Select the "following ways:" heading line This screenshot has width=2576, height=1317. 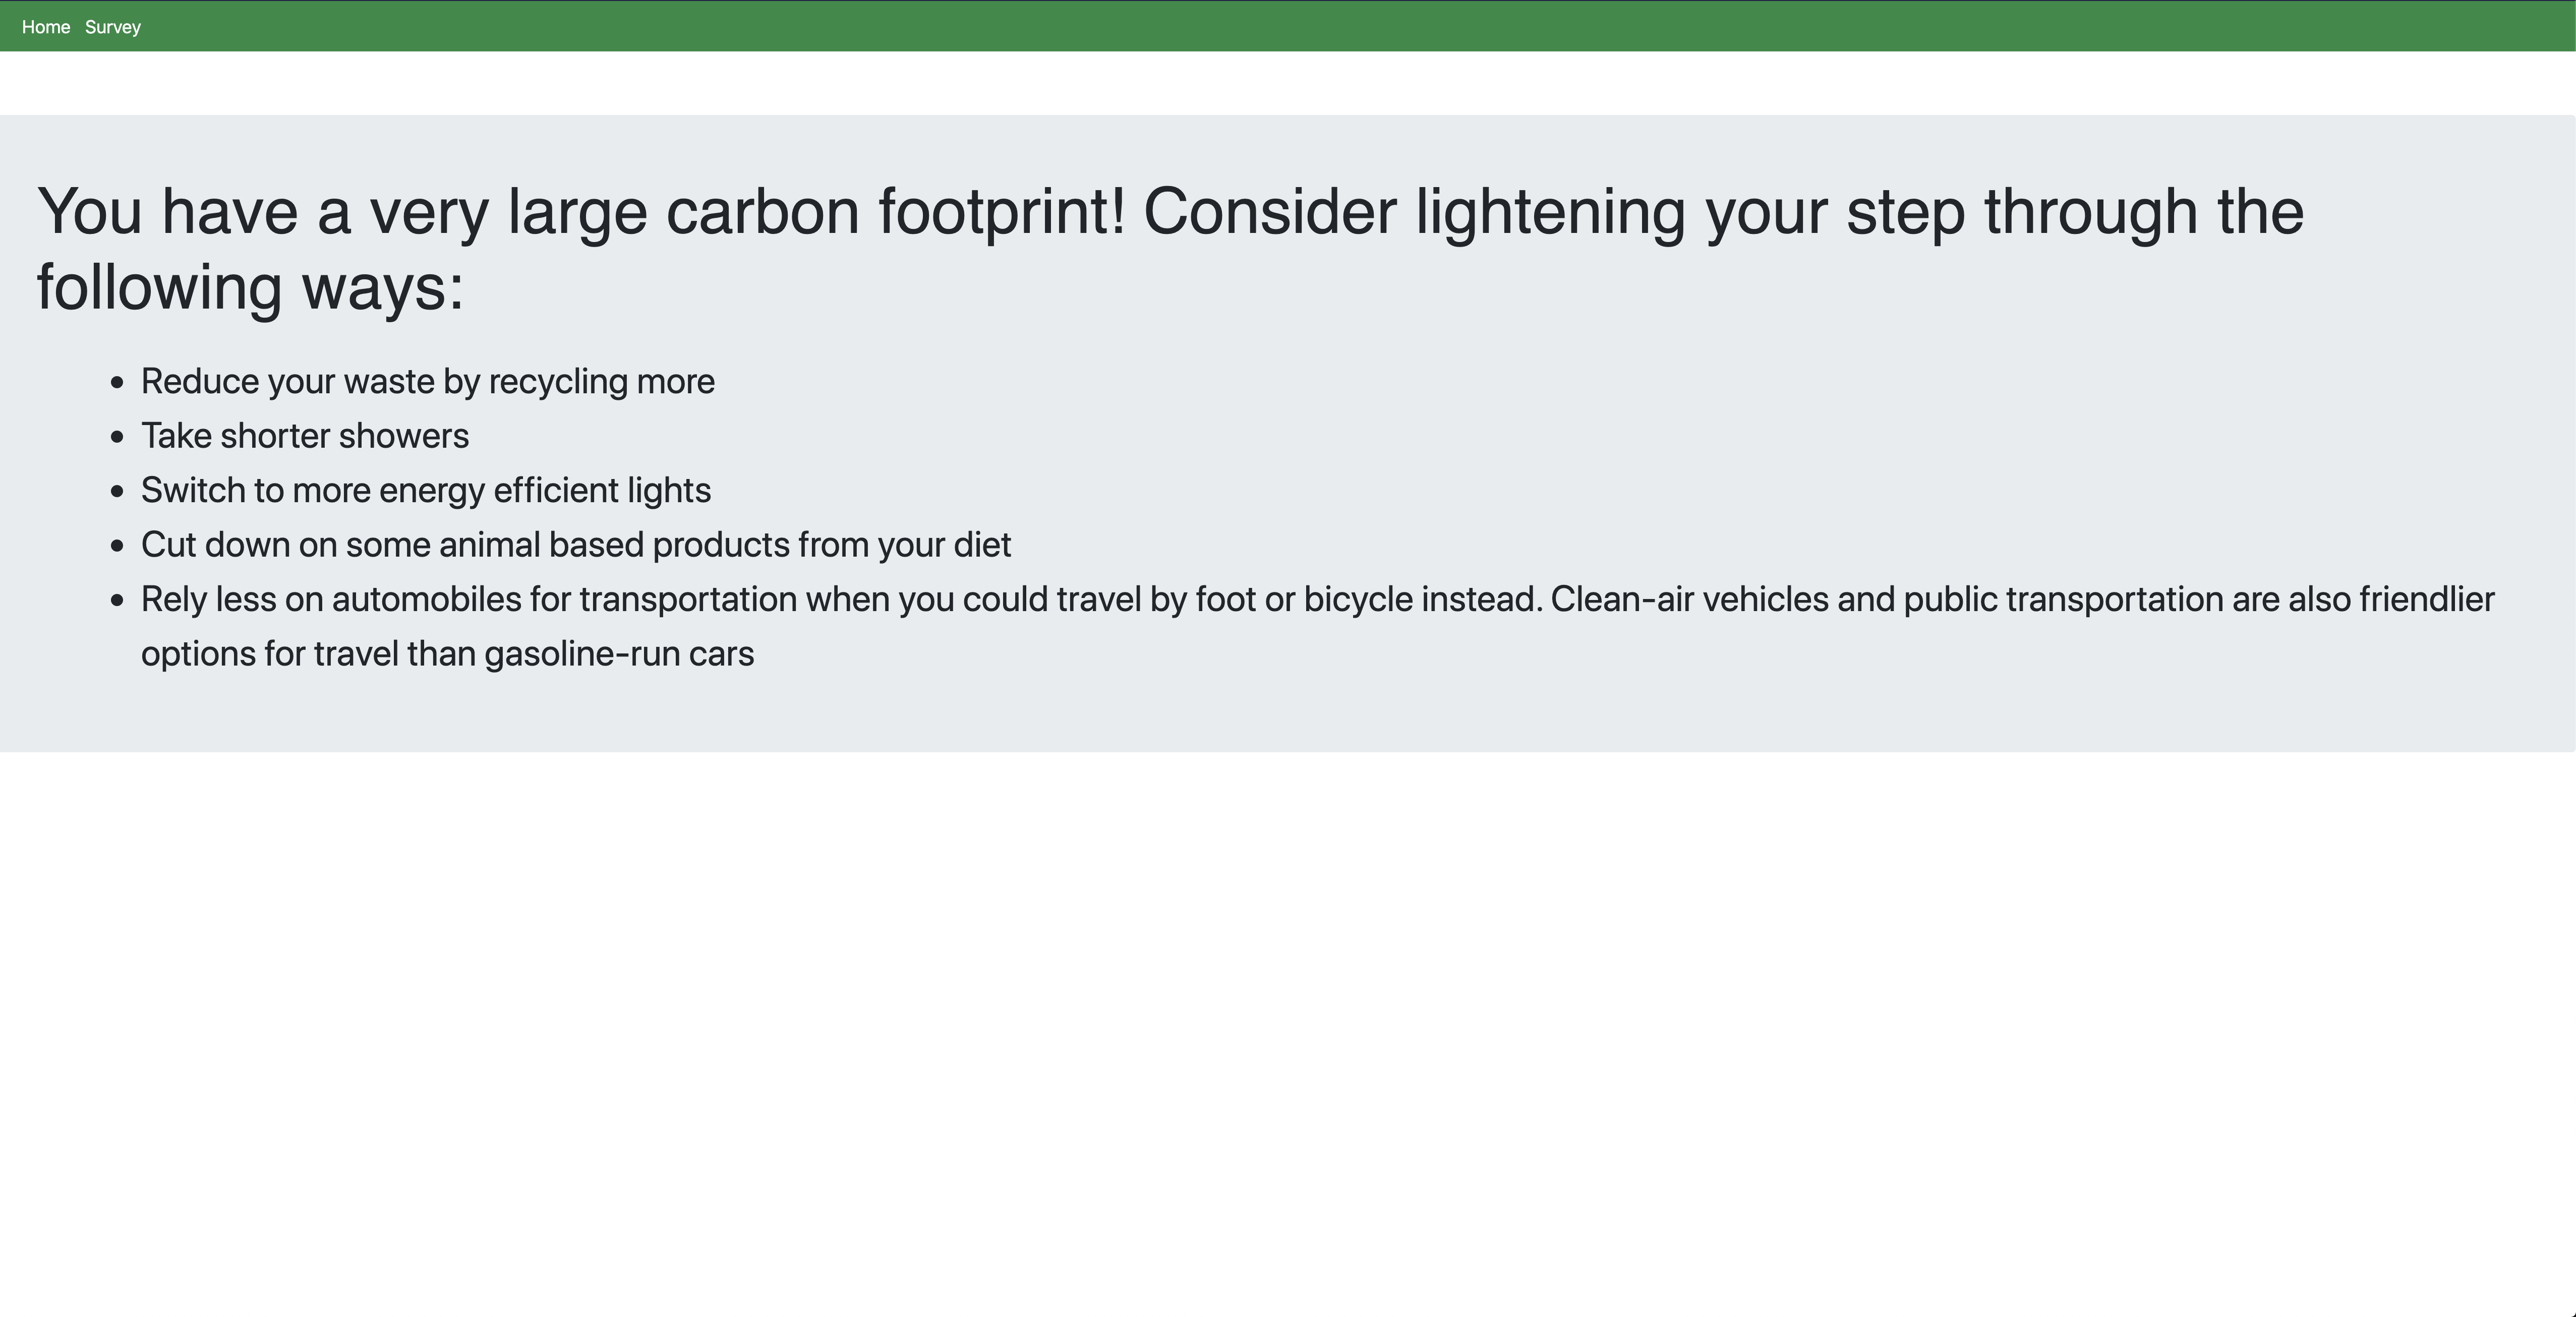[x=250, y=288]
